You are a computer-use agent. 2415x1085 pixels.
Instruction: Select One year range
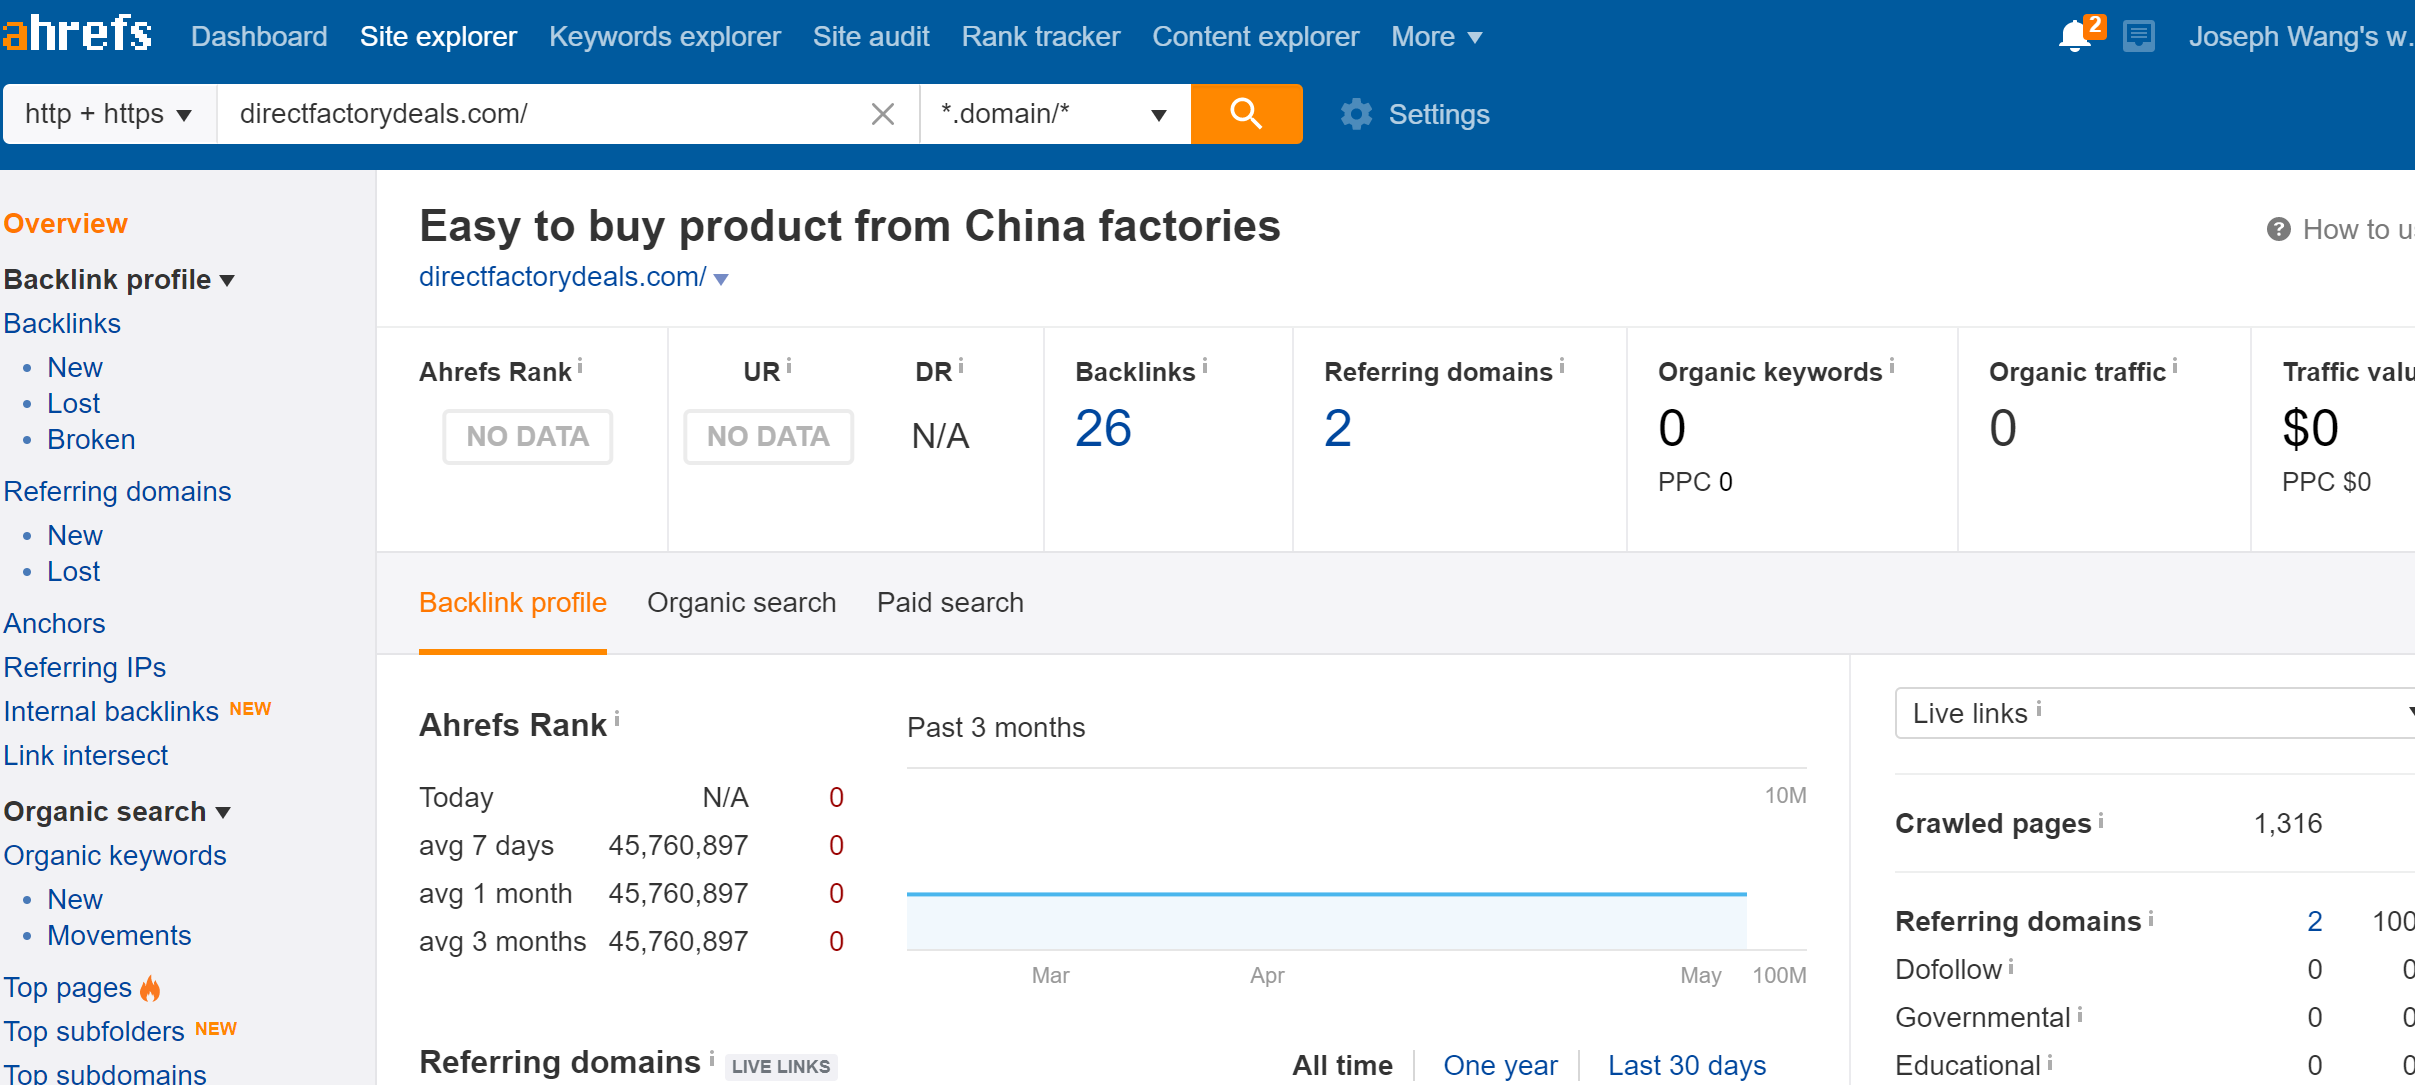[1500, 1065]
